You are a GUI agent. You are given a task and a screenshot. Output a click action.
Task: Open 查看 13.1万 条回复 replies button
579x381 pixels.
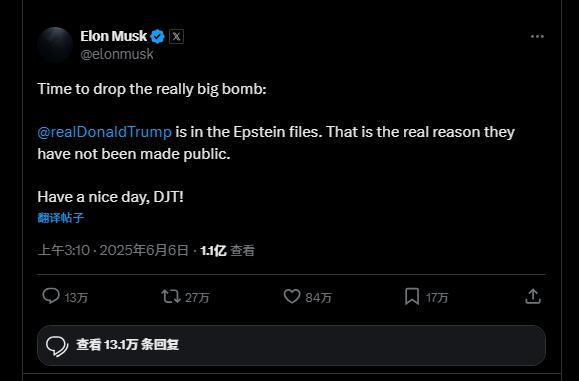coord(291,345)
